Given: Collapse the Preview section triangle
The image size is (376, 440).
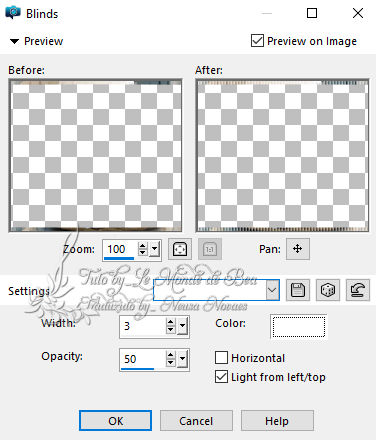Looking at the screenshot, I should pos(14,41).
